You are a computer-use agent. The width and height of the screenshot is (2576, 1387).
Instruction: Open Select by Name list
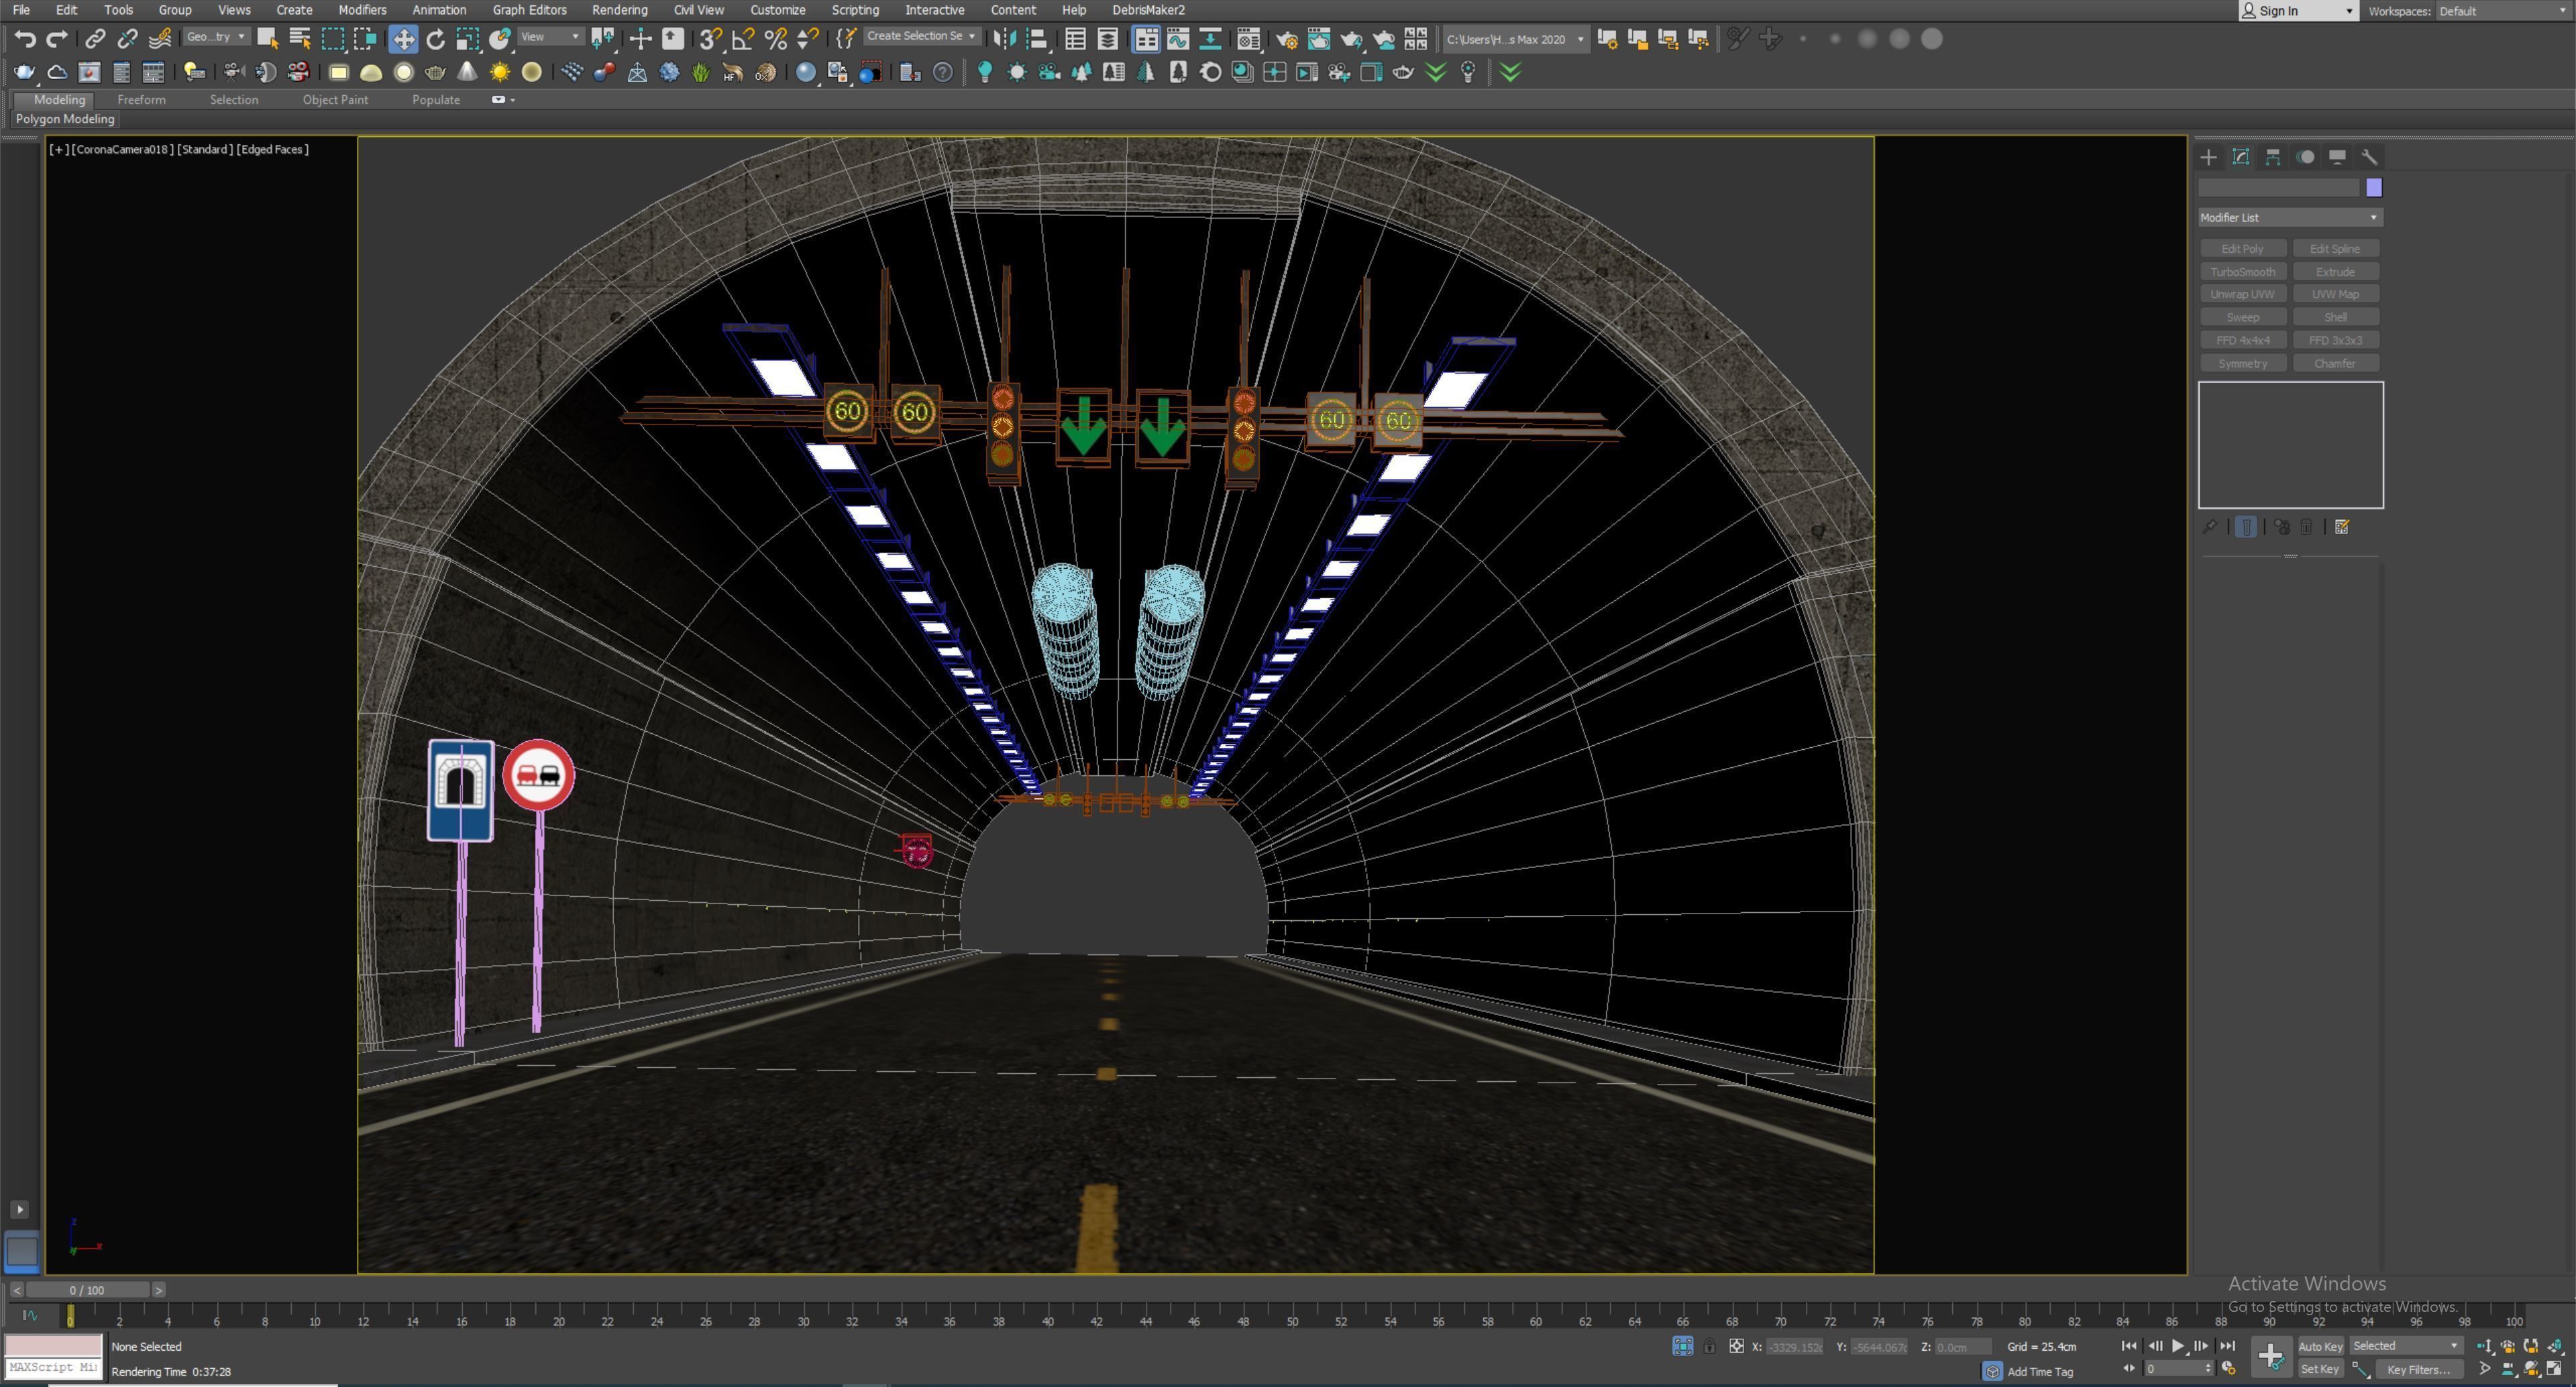click(x=299, y=39)
